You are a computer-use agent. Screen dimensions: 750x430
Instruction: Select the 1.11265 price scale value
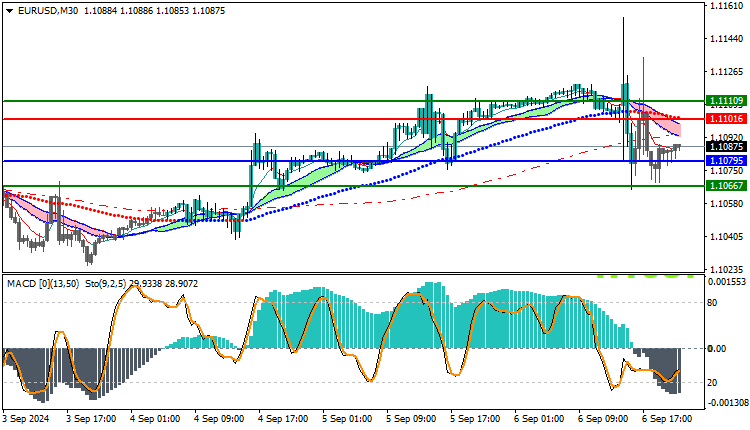point(727,72)
